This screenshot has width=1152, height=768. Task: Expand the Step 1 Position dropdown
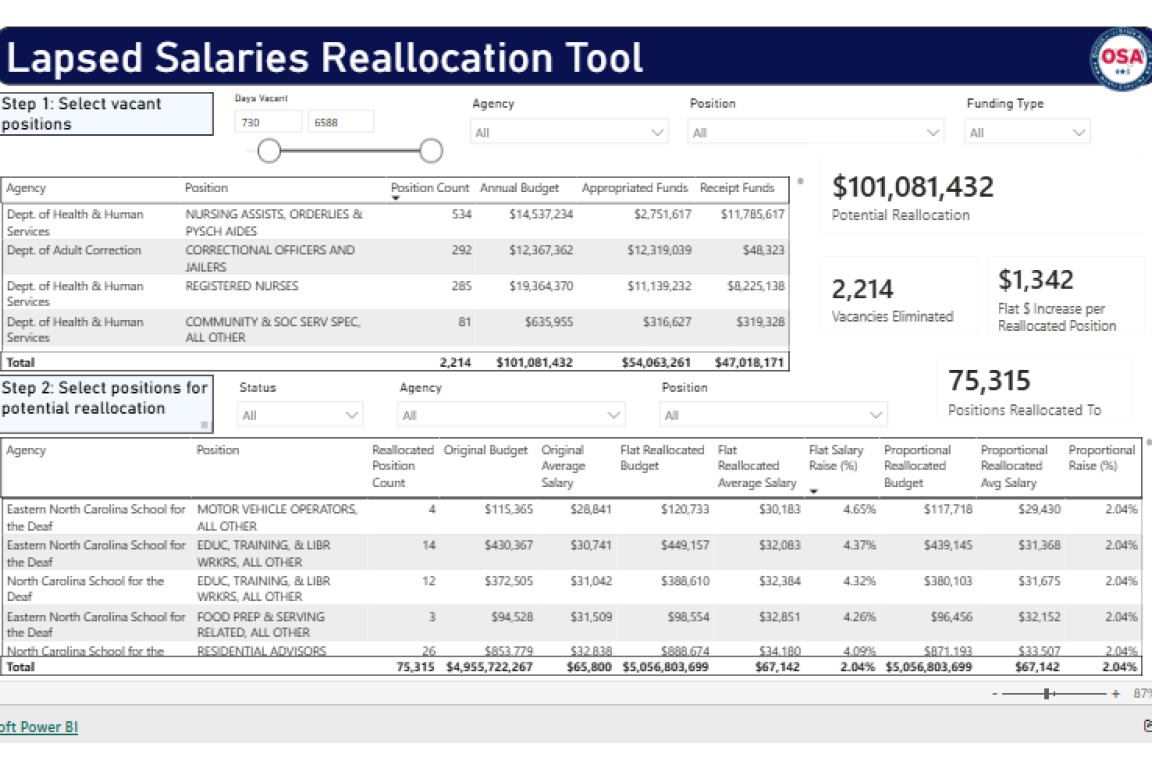tap(816, 132)
